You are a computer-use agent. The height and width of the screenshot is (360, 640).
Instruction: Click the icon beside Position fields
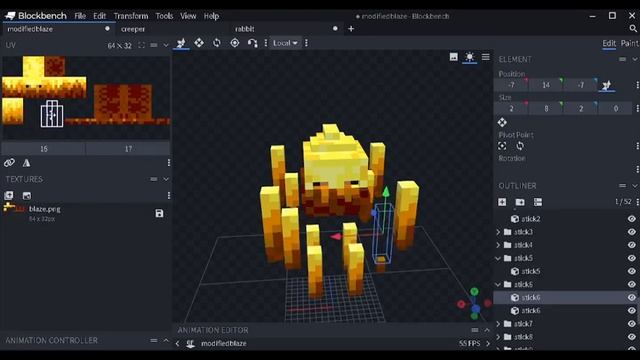coord(607,85)
